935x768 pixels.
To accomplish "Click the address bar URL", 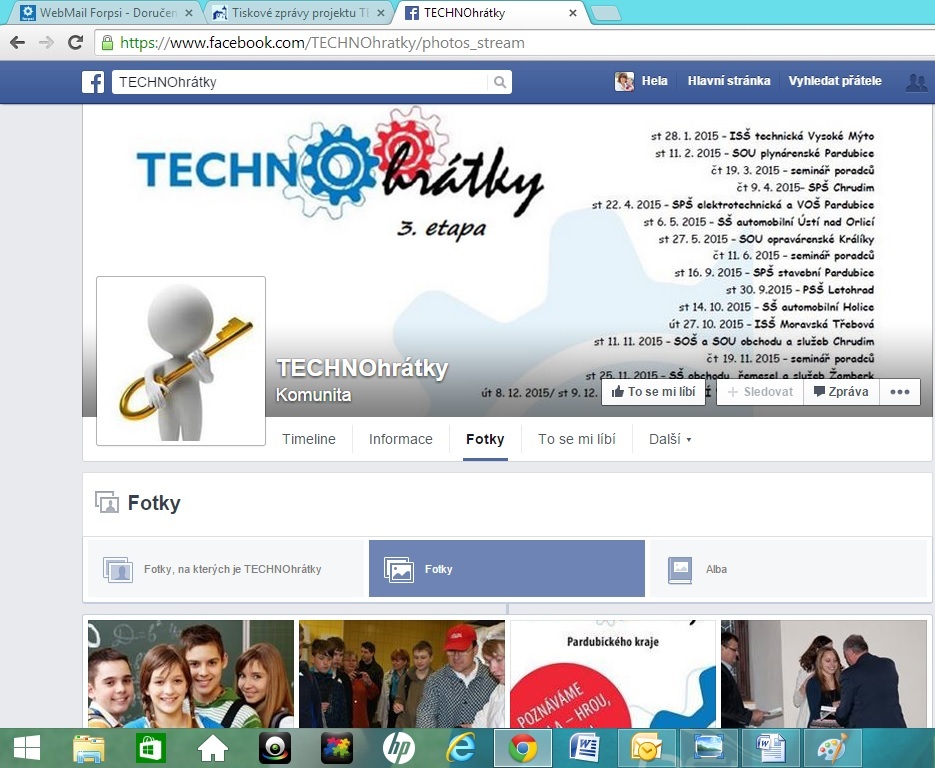I will 322,43.
